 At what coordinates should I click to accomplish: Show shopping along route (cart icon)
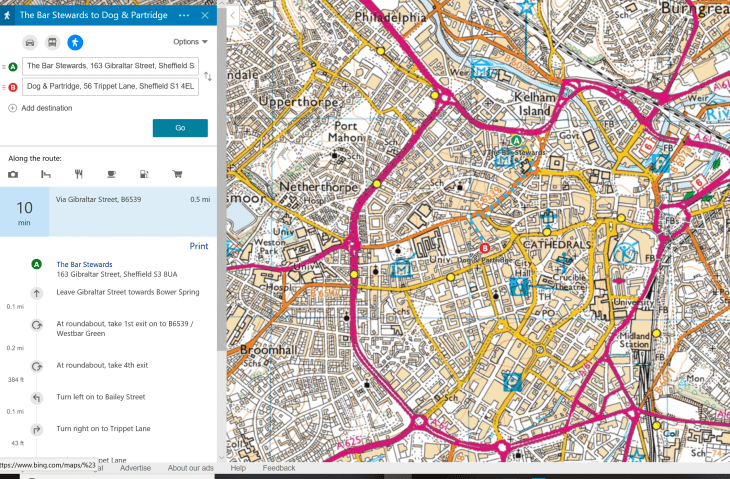click(177, 174)
